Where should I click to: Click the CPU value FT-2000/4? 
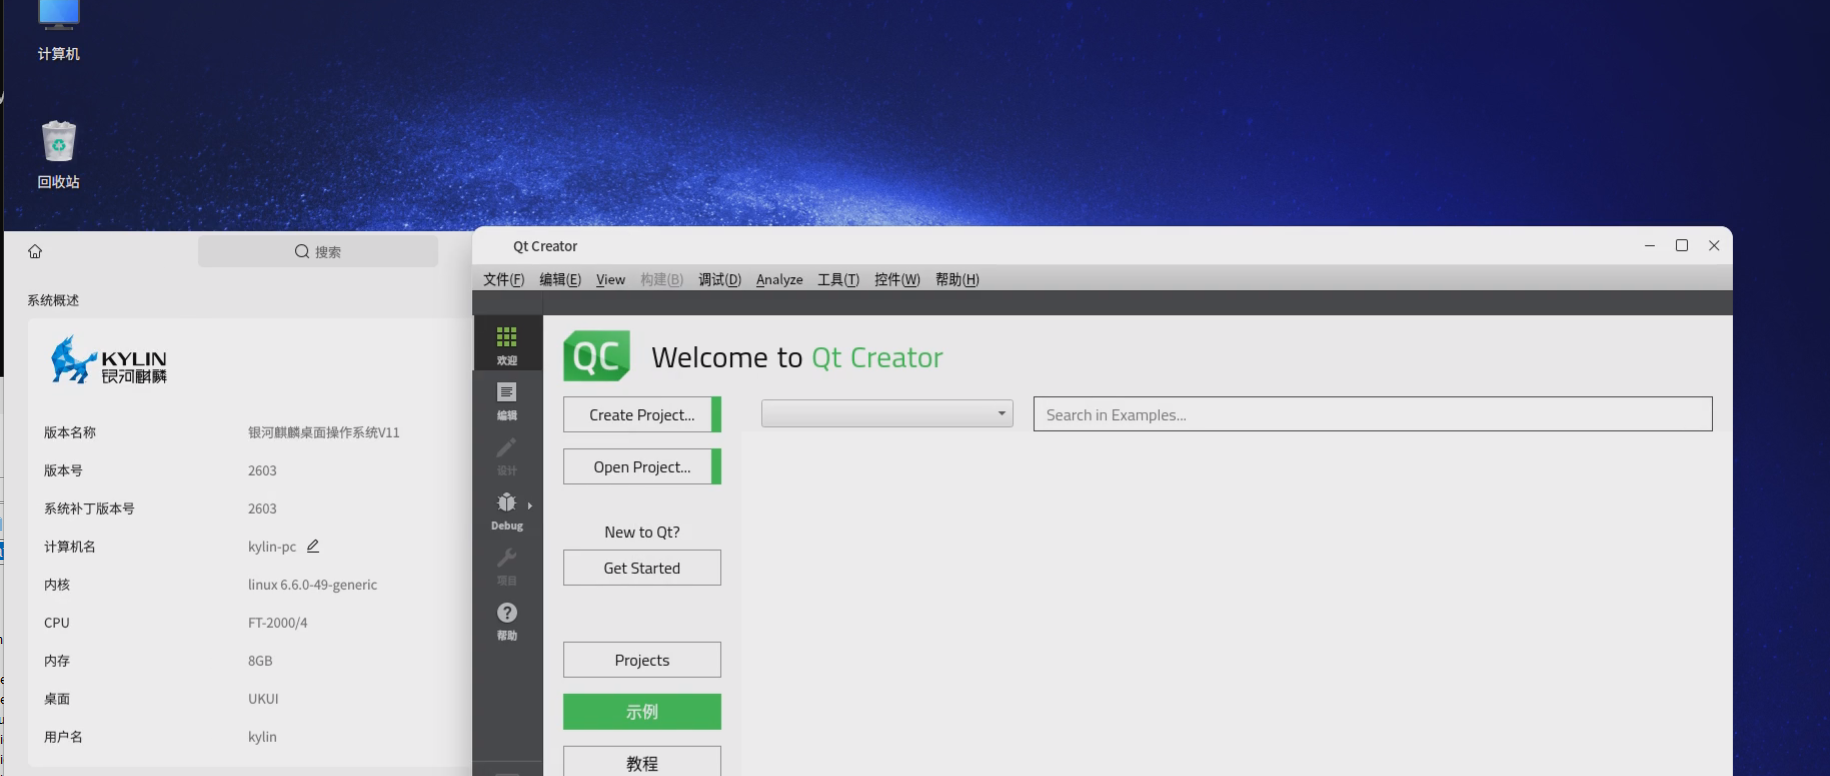click(278, 623)
